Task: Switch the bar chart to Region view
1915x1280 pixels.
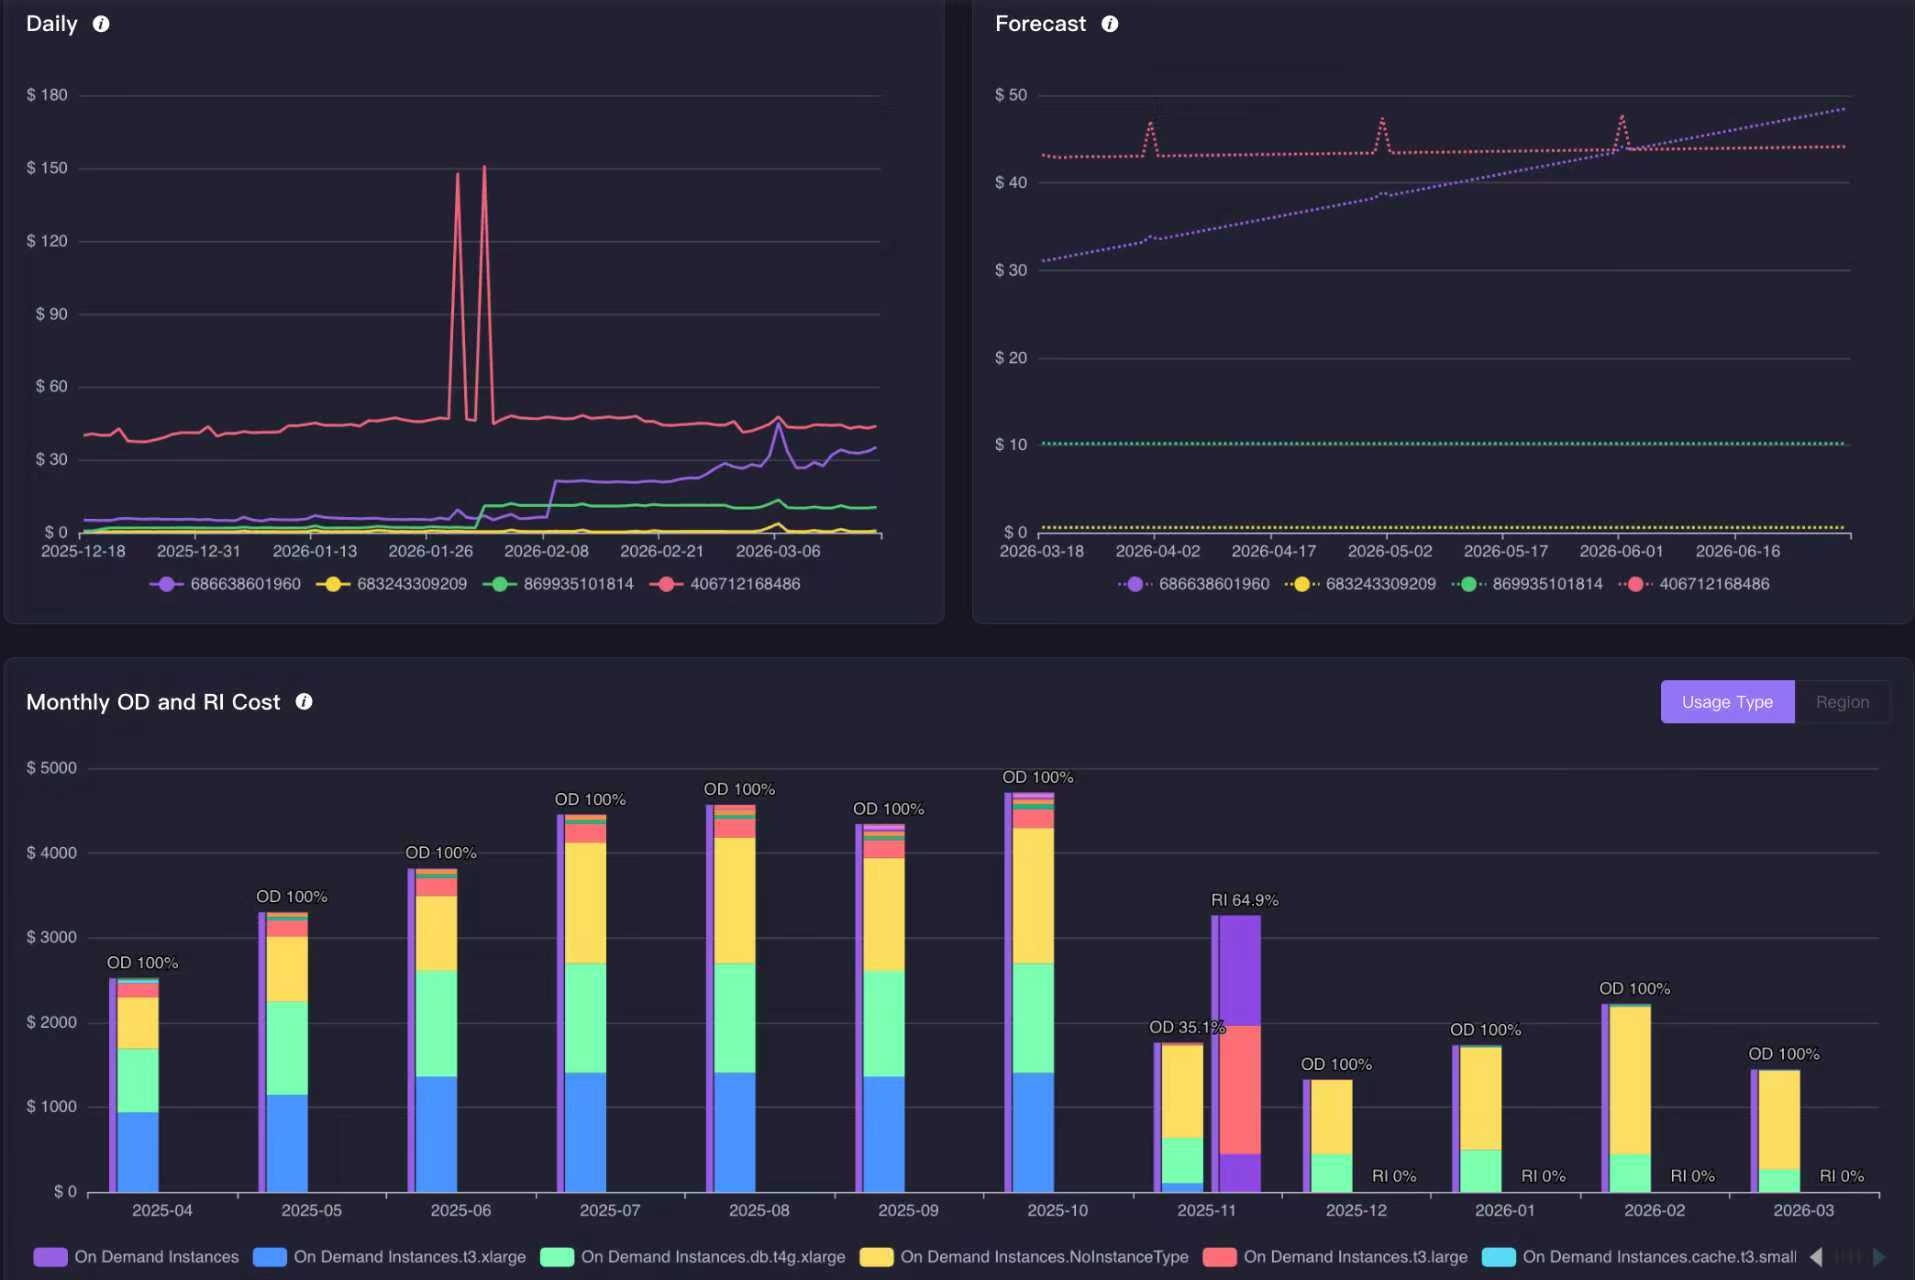Action: (1843, 701)
